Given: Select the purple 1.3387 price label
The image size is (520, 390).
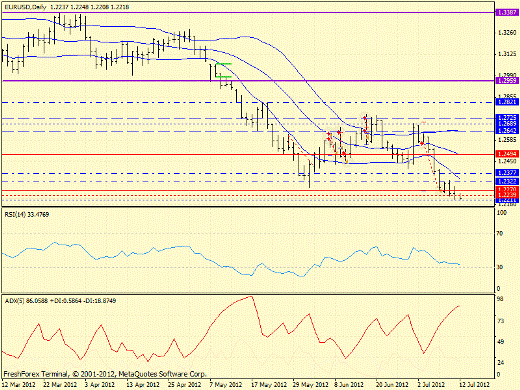Looking at the screenshot, I should click(507, 12).
